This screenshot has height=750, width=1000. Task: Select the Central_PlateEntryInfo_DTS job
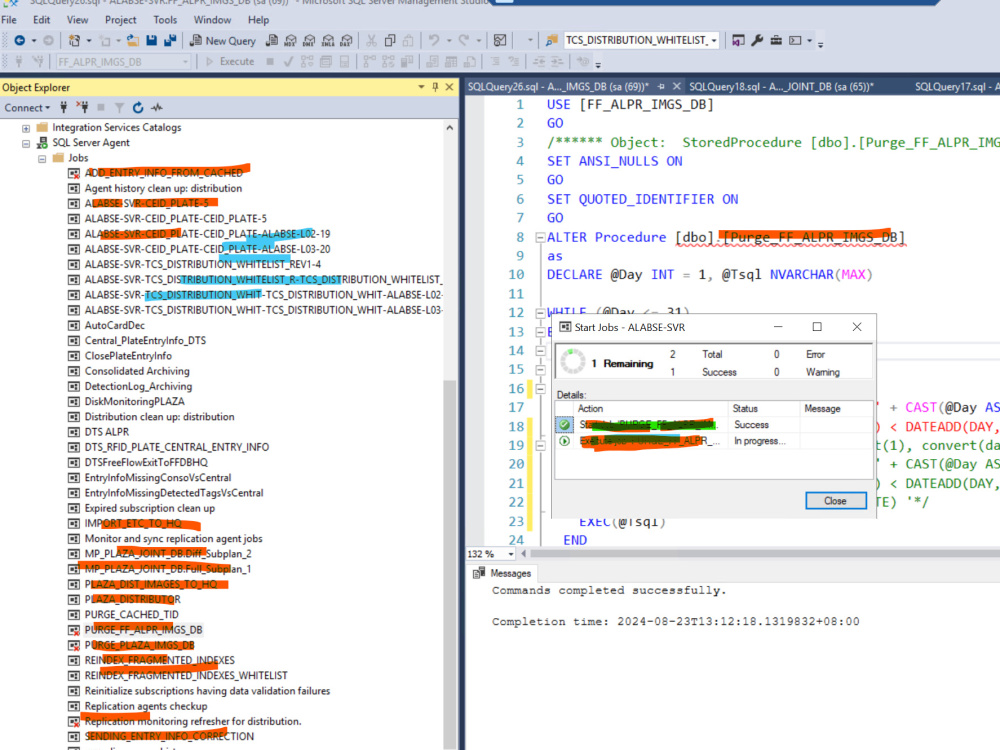point(145,341)
